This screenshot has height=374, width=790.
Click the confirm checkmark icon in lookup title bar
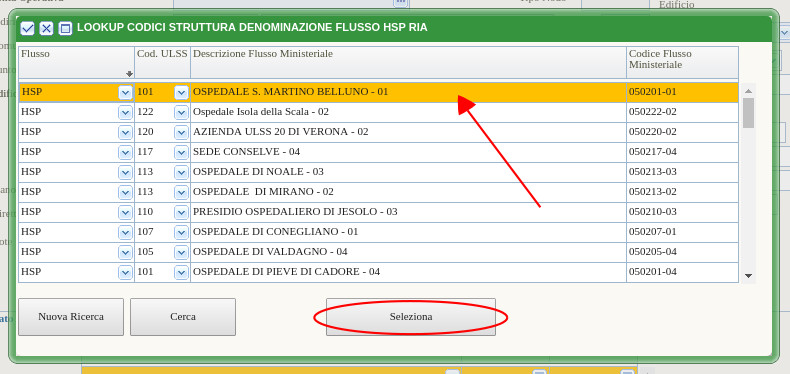(27, 28)
